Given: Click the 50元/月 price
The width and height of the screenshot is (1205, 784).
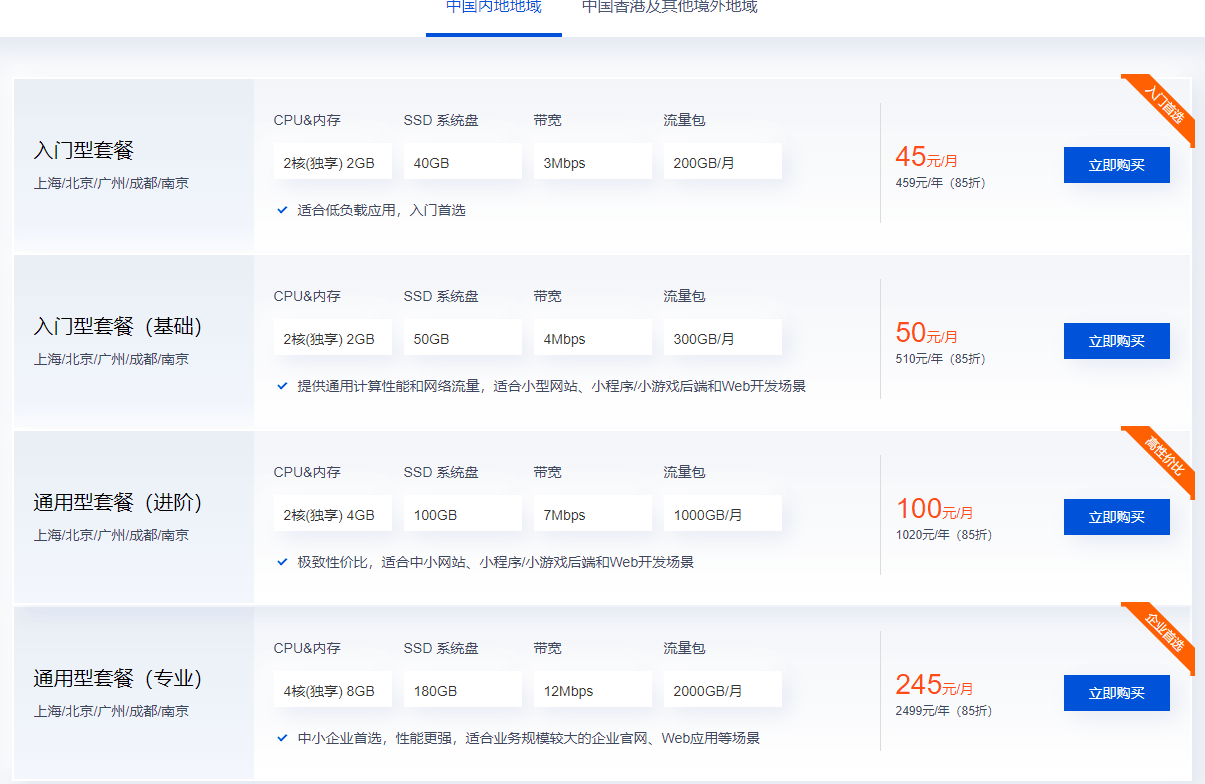Looking at the screenshot, I should pos(927,333).
